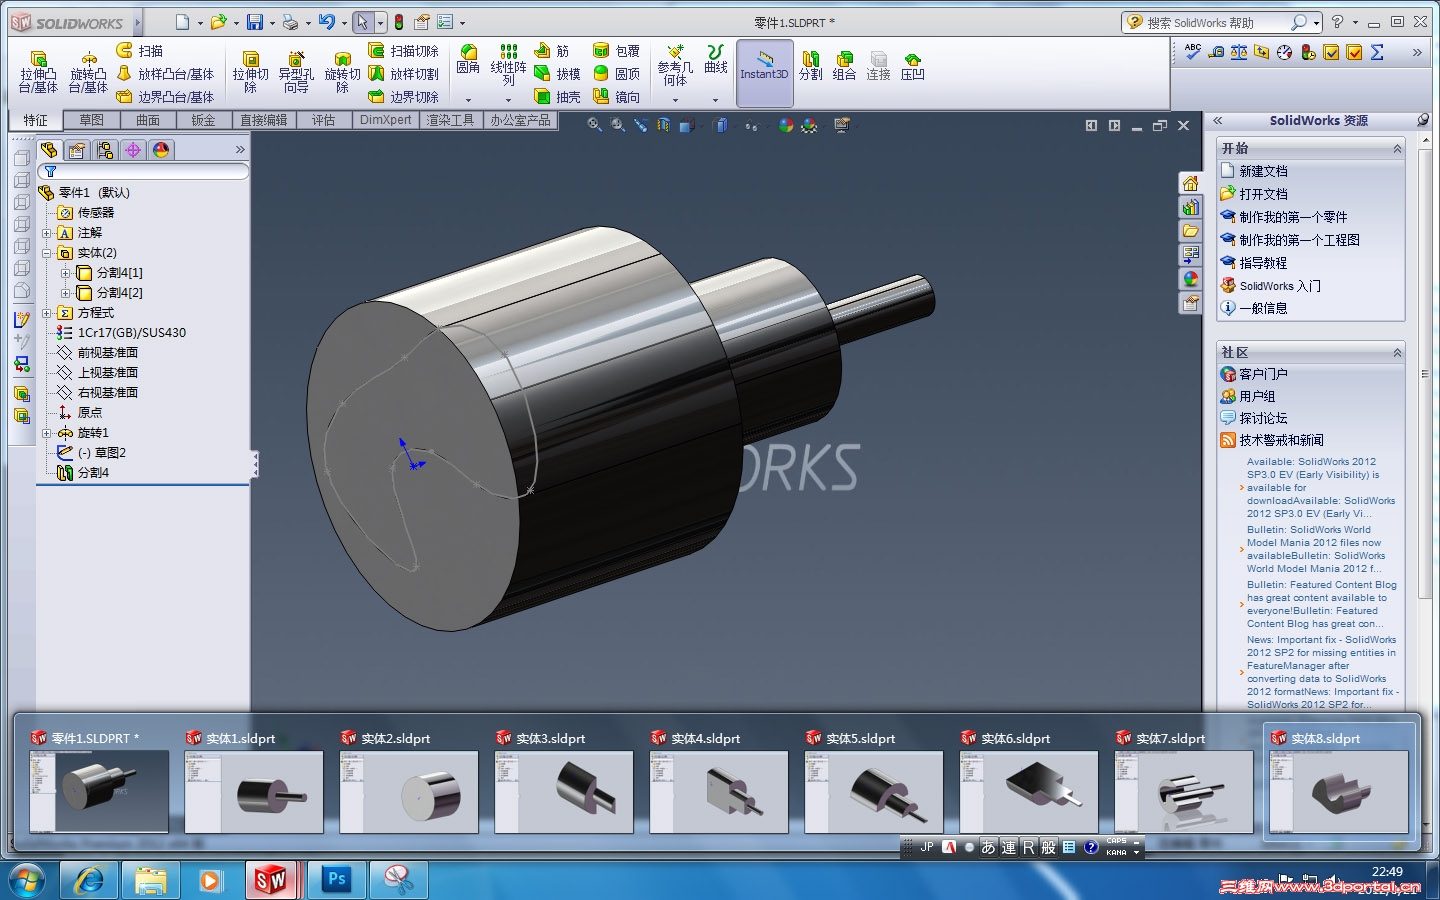This screenshot has height=900, width=1440.
Task: Open Internet Explorer from the taskbar
Action: pos(90,880)
